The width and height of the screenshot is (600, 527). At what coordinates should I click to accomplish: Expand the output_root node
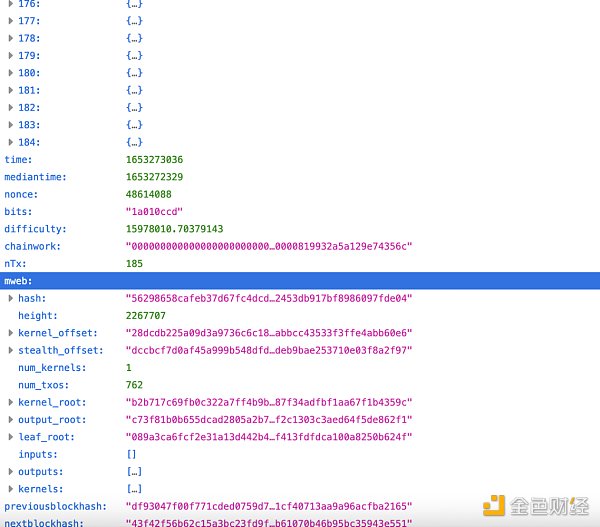click(11, 419)
